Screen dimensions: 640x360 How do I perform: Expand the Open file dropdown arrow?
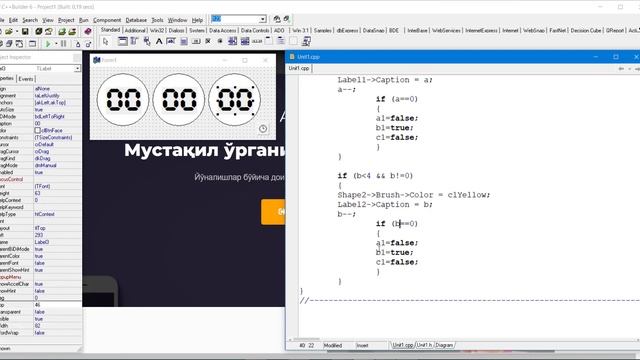[17, 31]
